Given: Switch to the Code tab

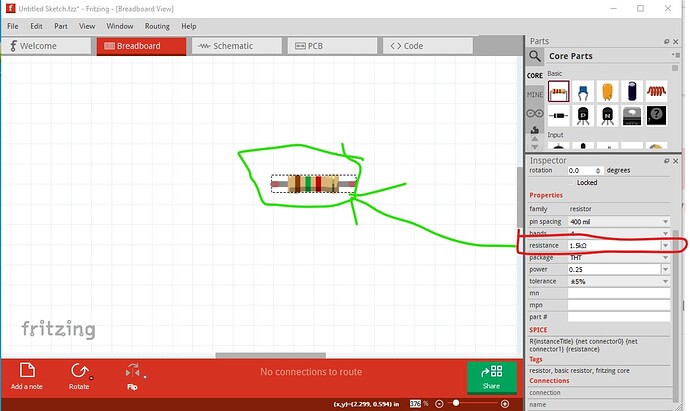Looking at the screenshot, I should pos(428,46).
